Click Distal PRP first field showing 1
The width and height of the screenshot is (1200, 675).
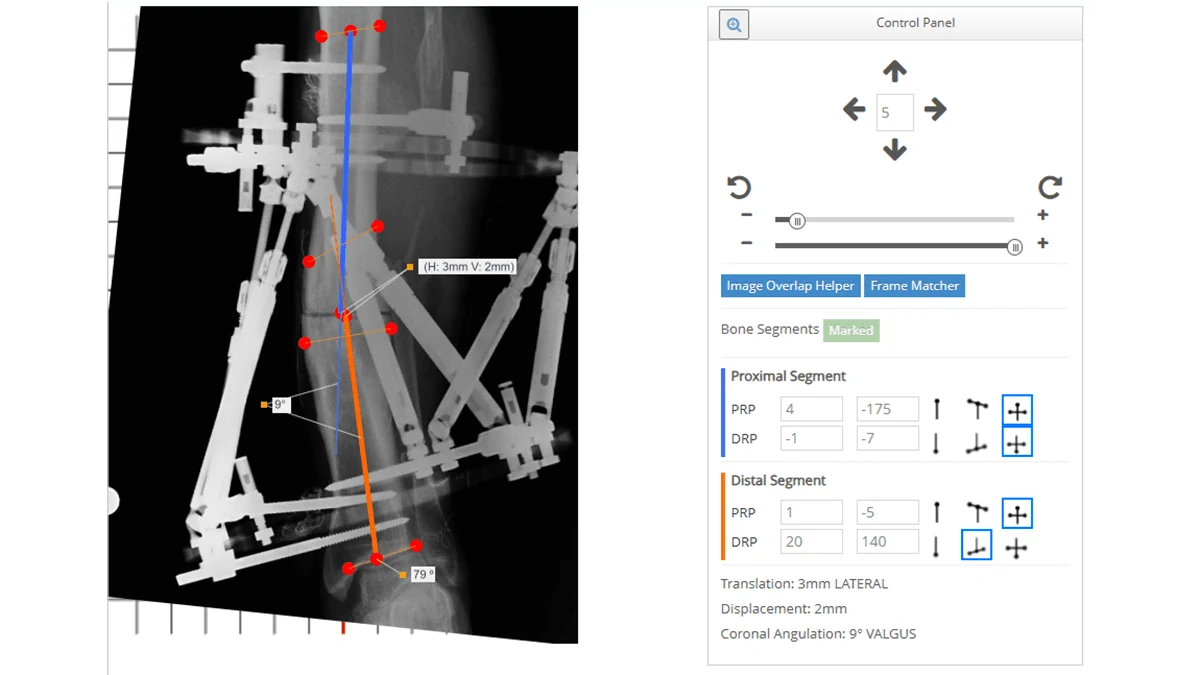pos(812,512)
